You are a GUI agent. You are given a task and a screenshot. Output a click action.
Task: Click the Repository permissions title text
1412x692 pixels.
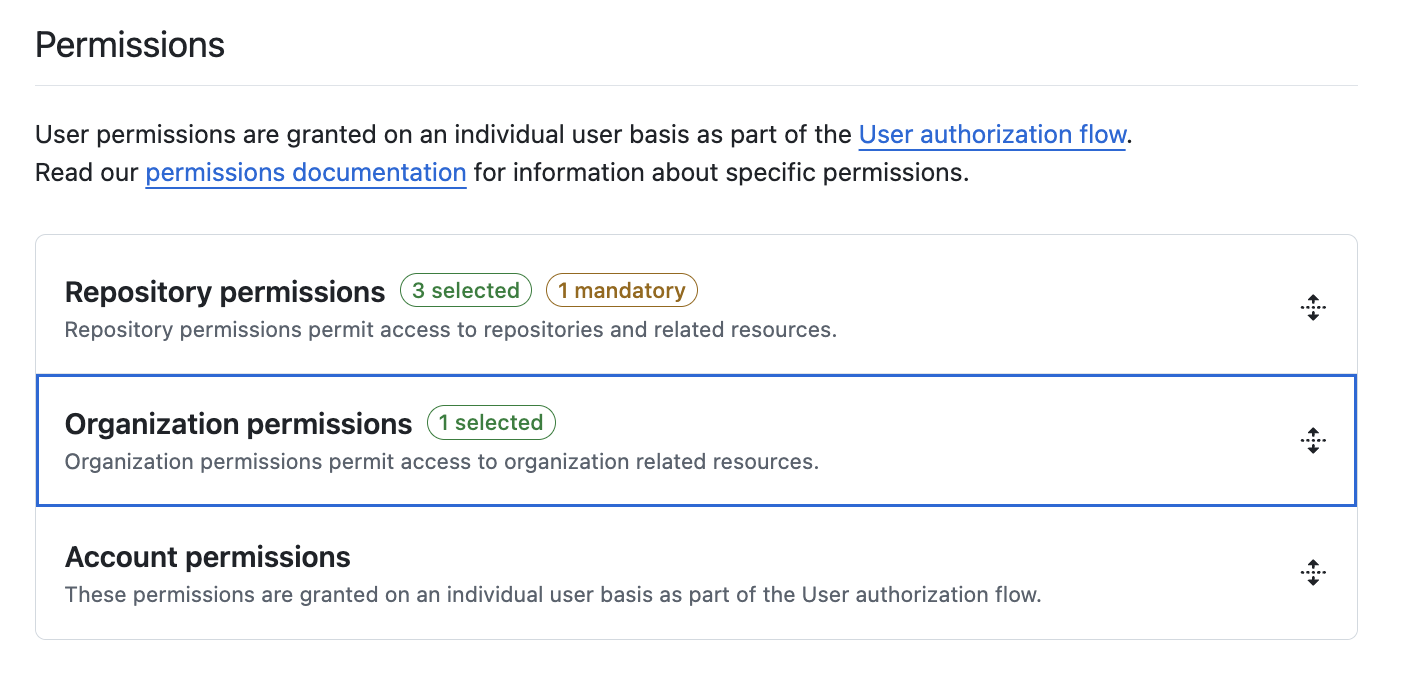[x=224, y=291]
